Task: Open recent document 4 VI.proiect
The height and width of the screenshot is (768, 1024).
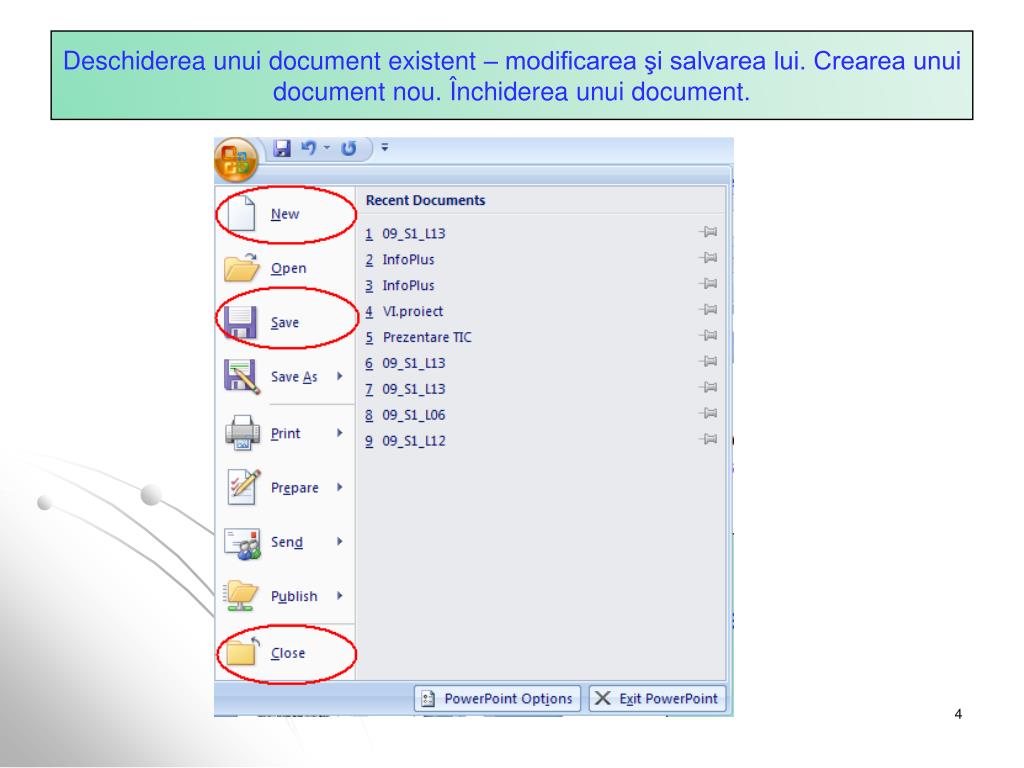Action: point(404,312)
